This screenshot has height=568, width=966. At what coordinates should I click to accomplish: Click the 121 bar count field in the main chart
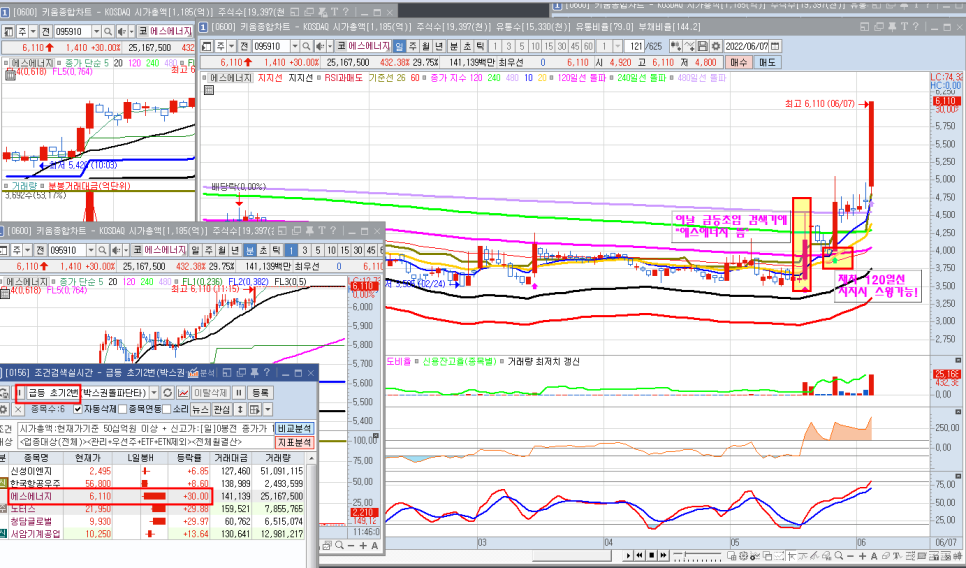633,46
